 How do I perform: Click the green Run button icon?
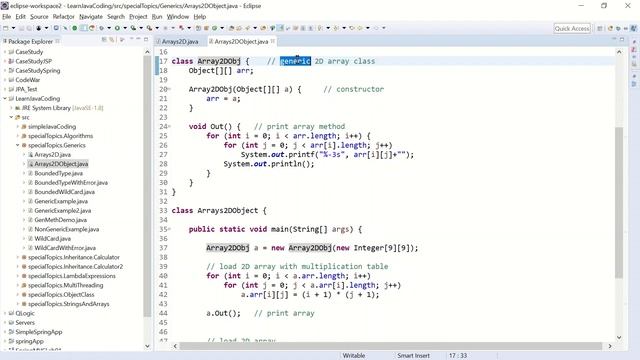point(117,28)
